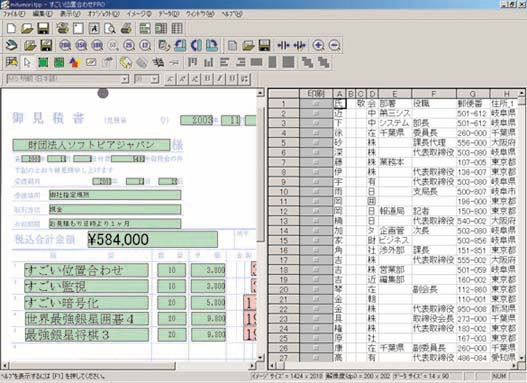Select the arrow pointer tool
This screenshot has height=383, width=527.
click(x=27, y=62)
